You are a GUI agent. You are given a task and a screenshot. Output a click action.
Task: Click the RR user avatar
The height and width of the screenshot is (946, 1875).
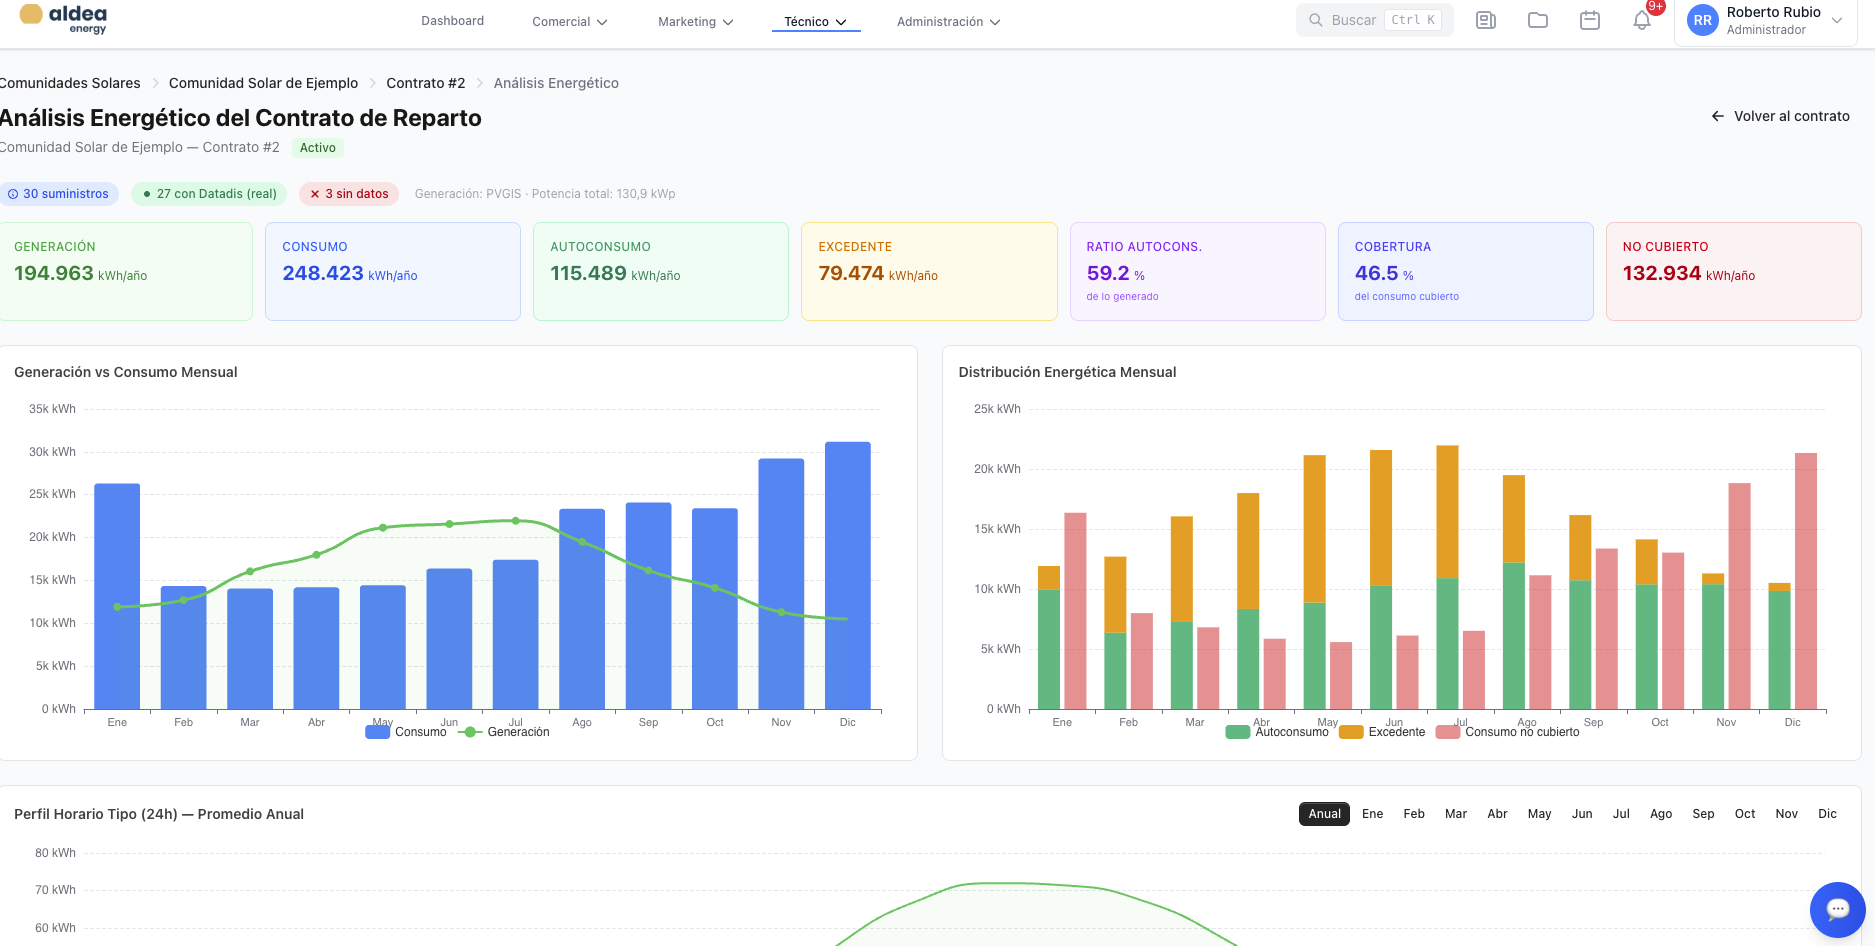point(1702,20)
